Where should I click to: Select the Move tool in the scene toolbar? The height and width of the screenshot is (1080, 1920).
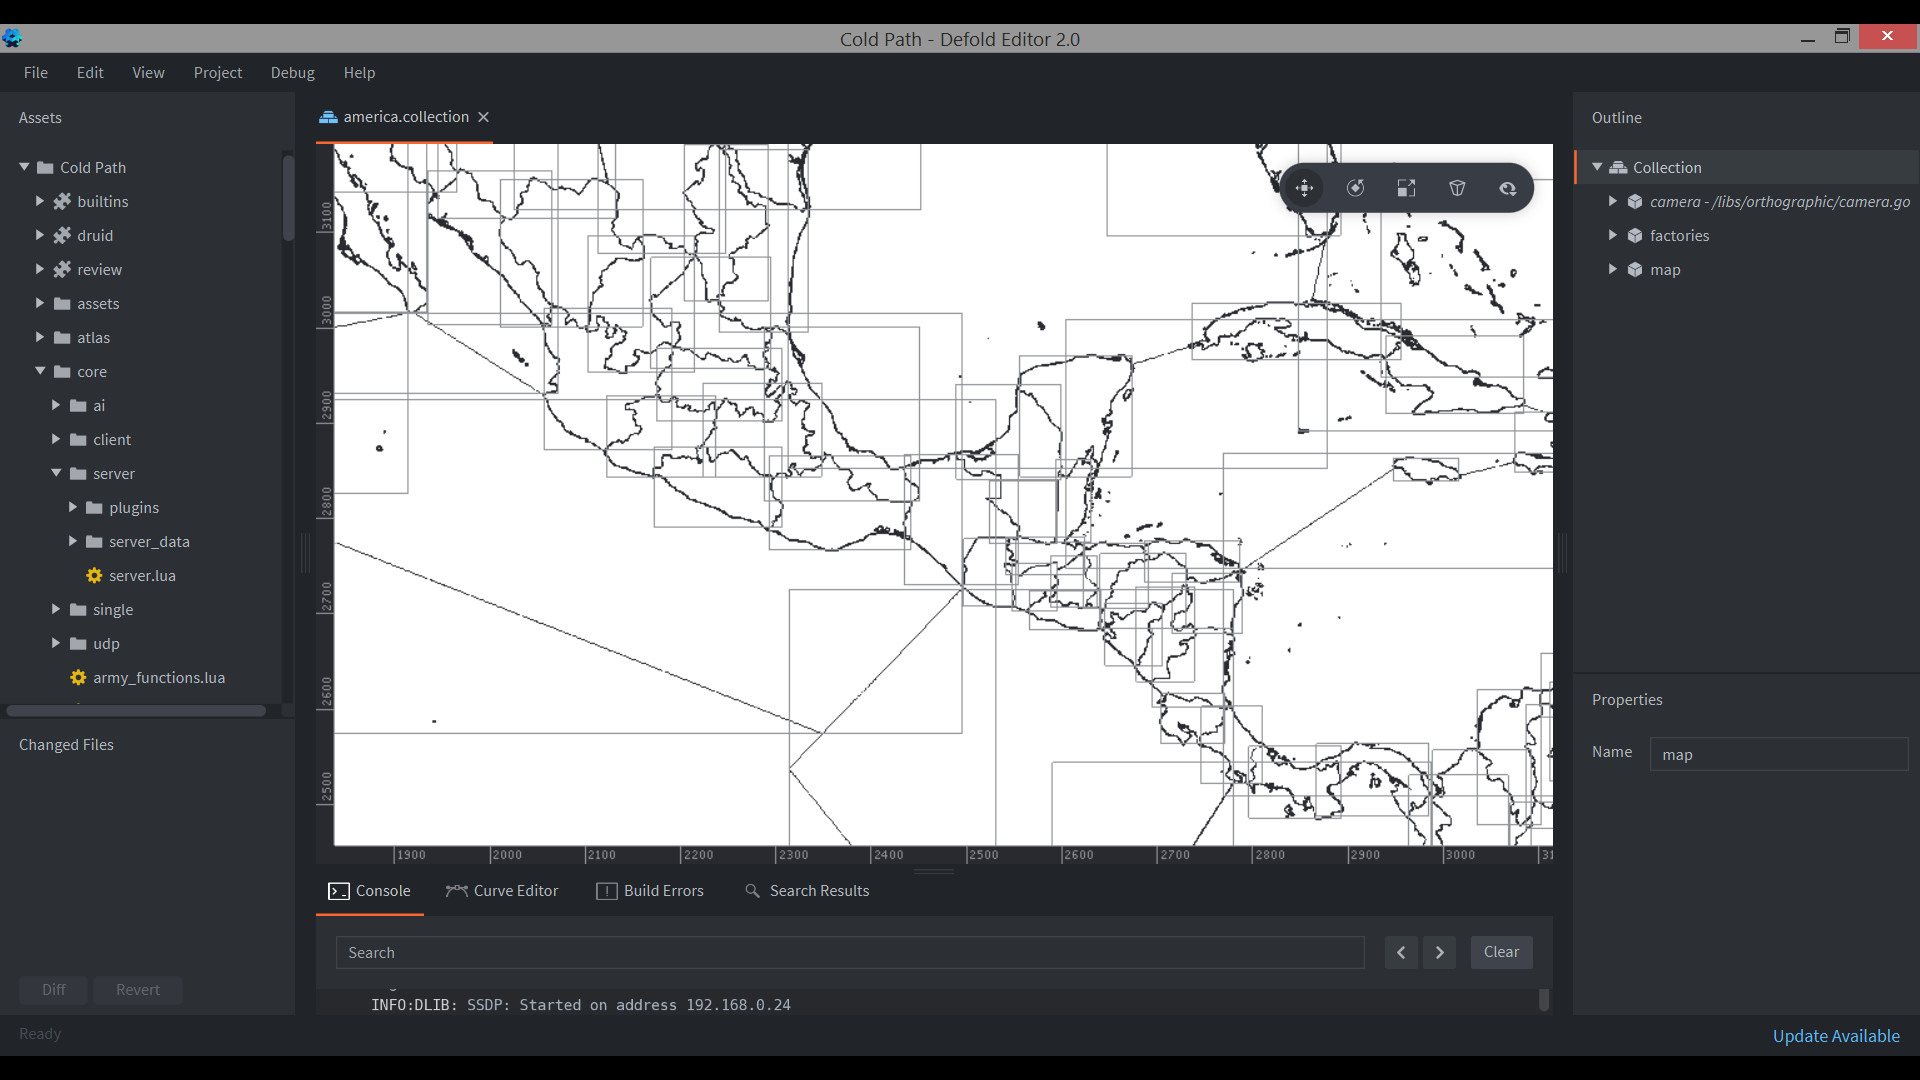click(1304, 188)
